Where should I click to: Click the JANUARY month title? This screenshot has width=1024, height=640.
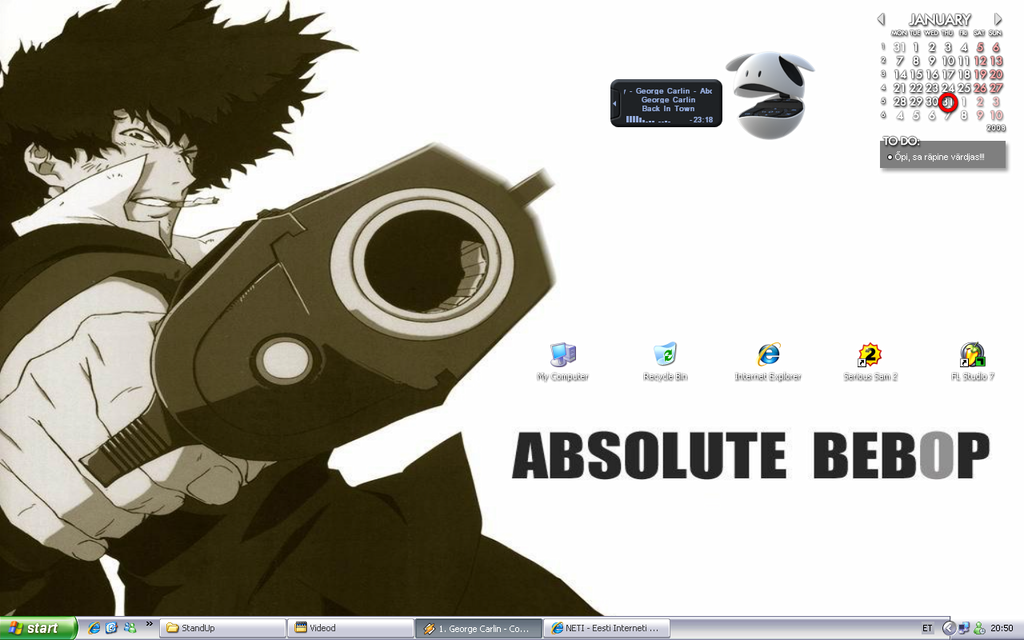(940, 20)
